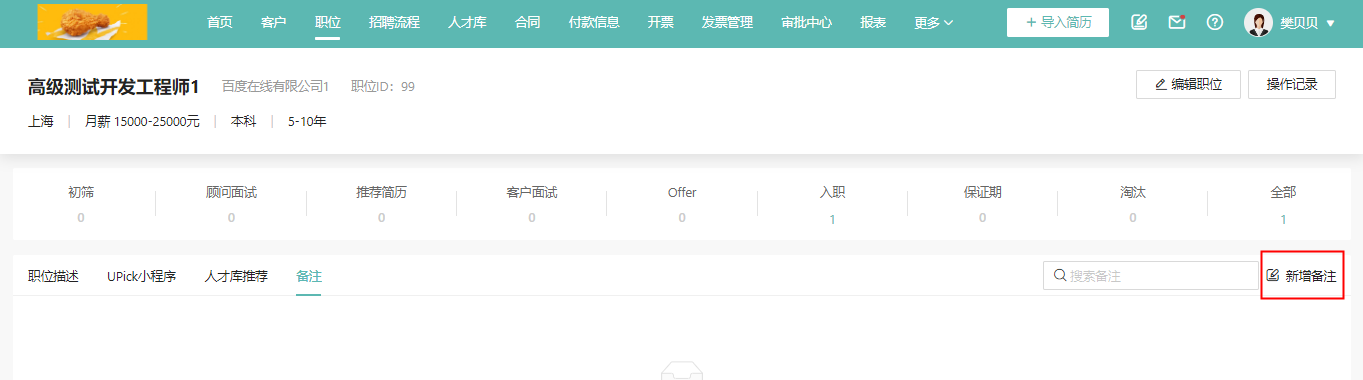Go to 审批中心
This screenshot has height=380, width=1363.
(806, 22)
